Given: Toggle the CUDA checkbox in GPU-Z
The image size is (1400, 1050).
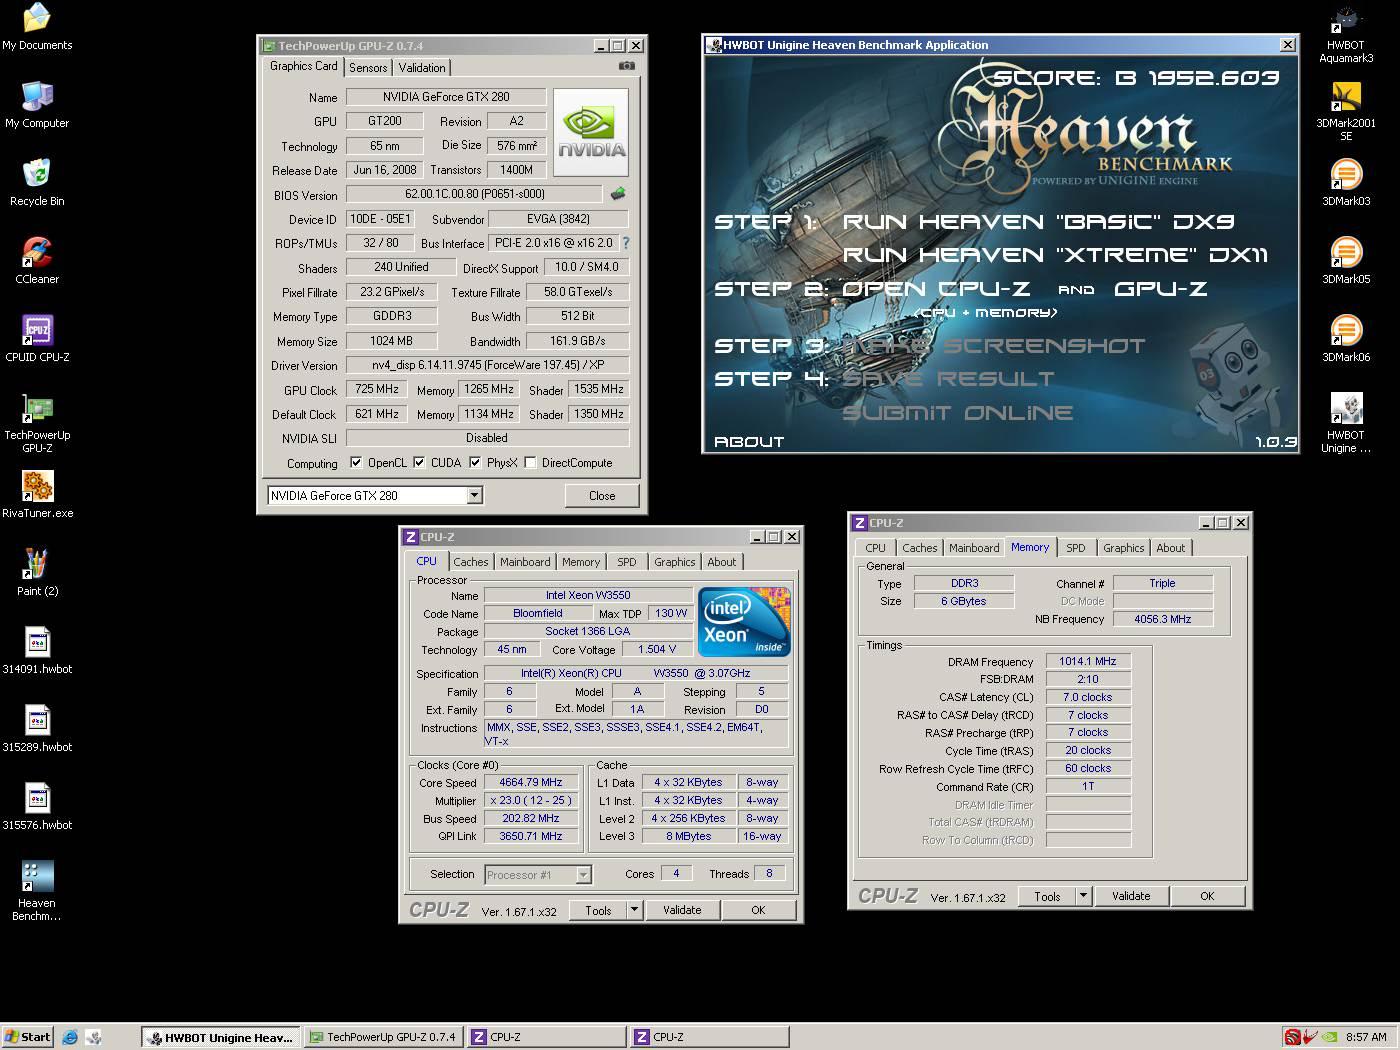Looking at the screenshot, I should (x=419, y=463).
